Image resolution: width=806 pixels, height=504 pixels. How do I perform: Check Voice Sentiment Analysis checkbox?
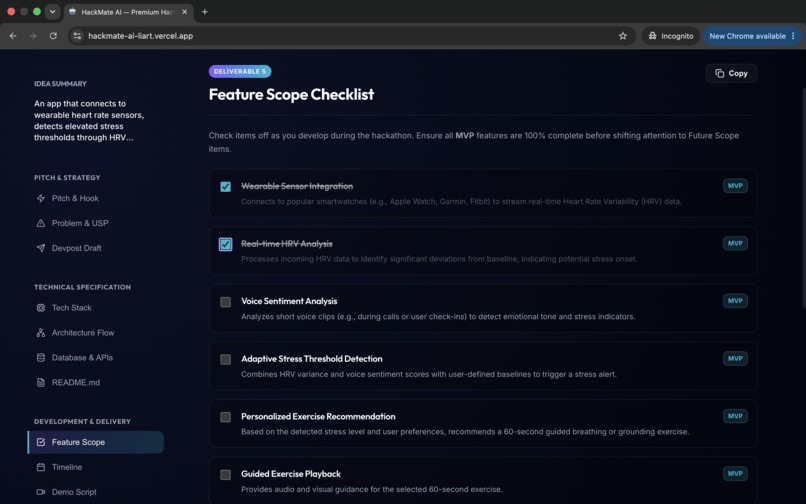[226, 302]
